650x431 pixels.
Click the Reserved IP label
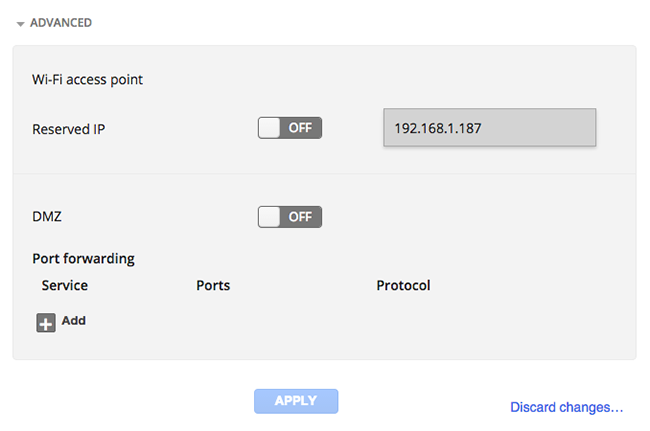click(69, 129)
